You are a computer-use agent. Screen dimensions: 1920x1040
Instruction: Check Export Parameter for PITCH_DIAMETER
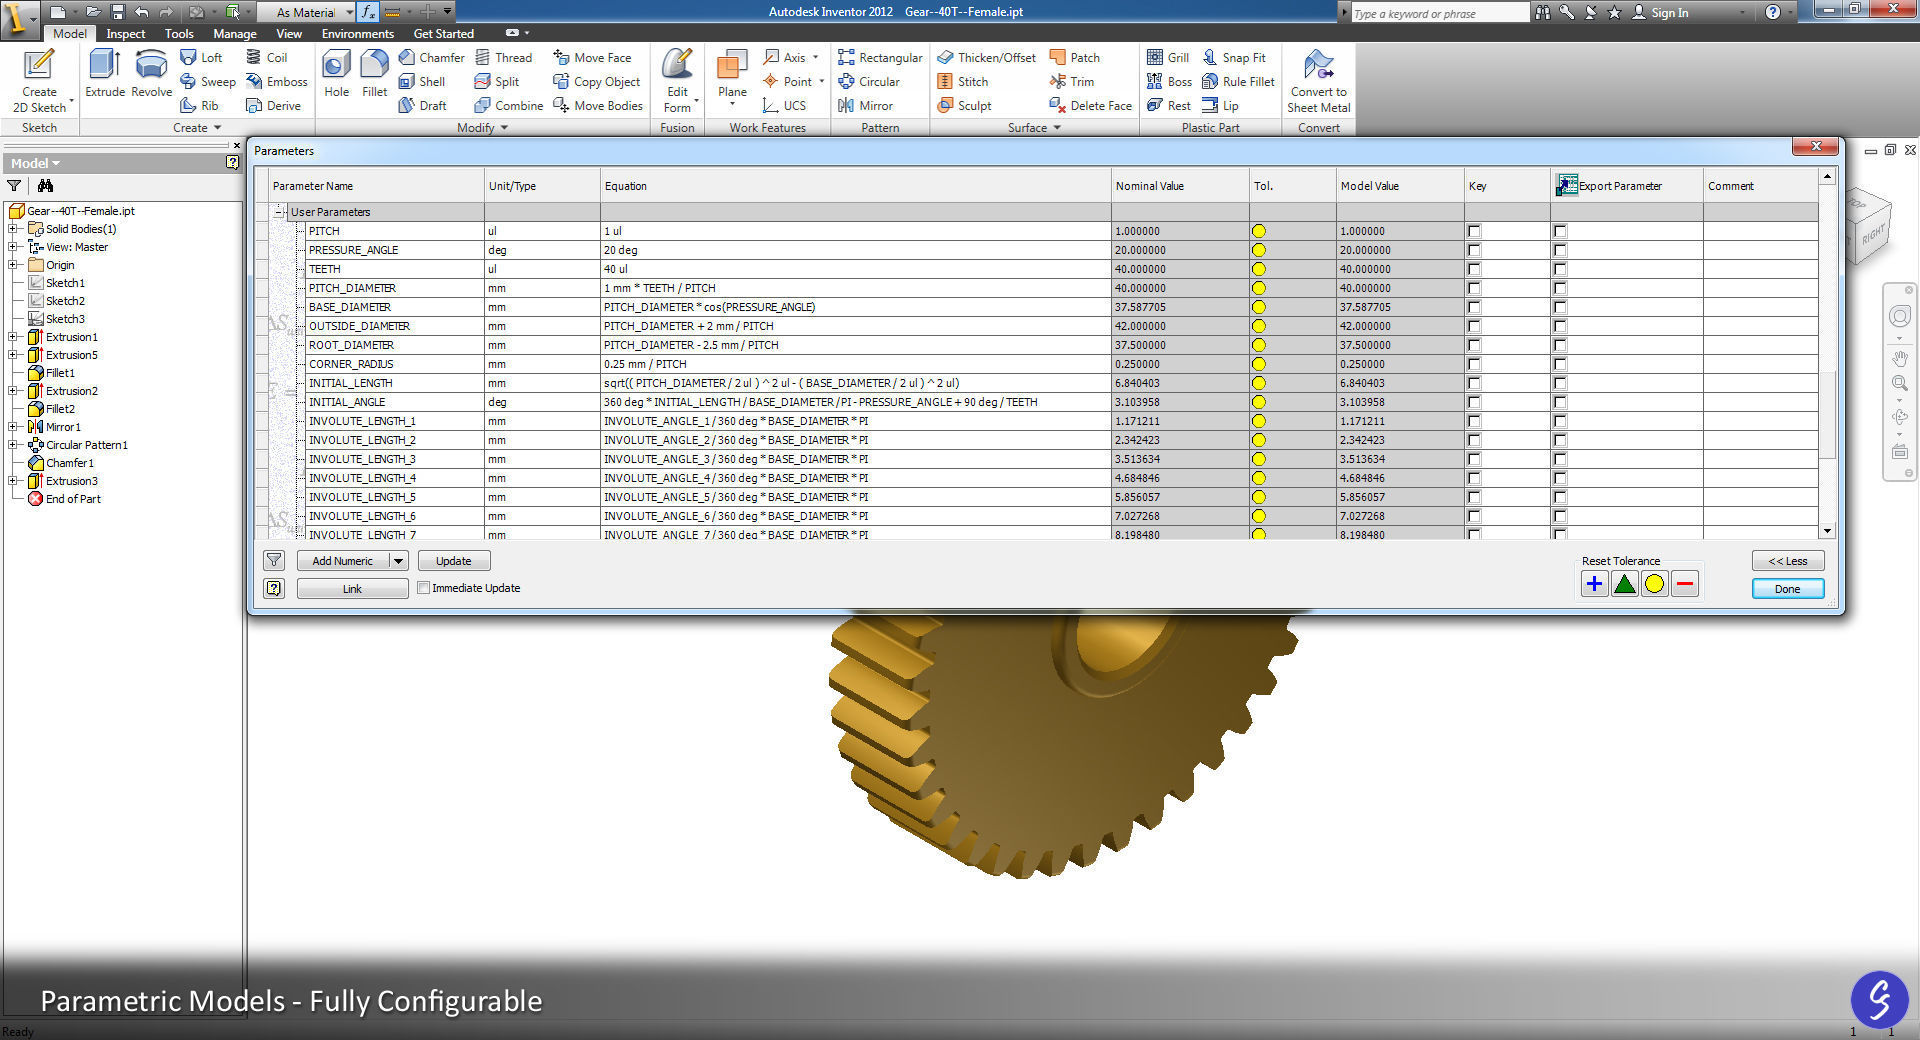[x=1560, y=288]
